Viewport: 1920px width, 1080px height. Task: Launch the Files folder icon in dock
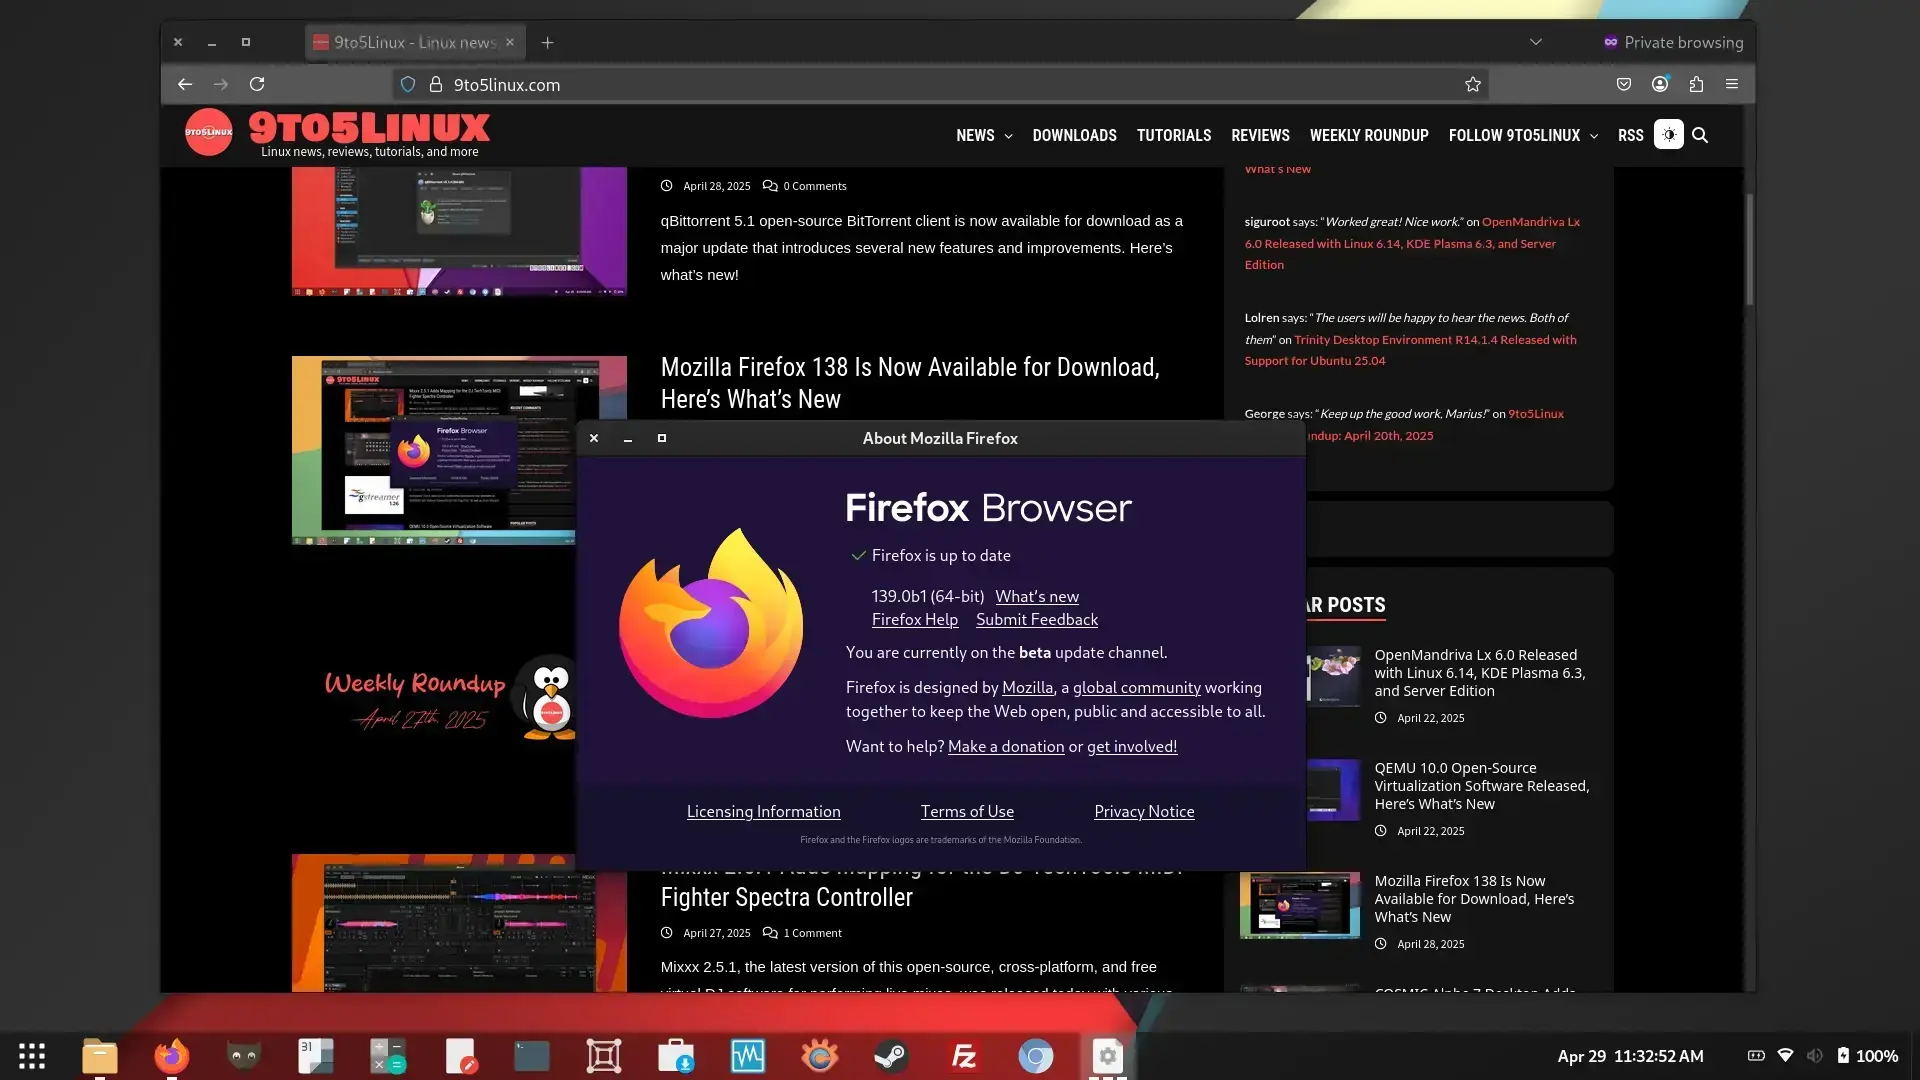point(100,1056)
